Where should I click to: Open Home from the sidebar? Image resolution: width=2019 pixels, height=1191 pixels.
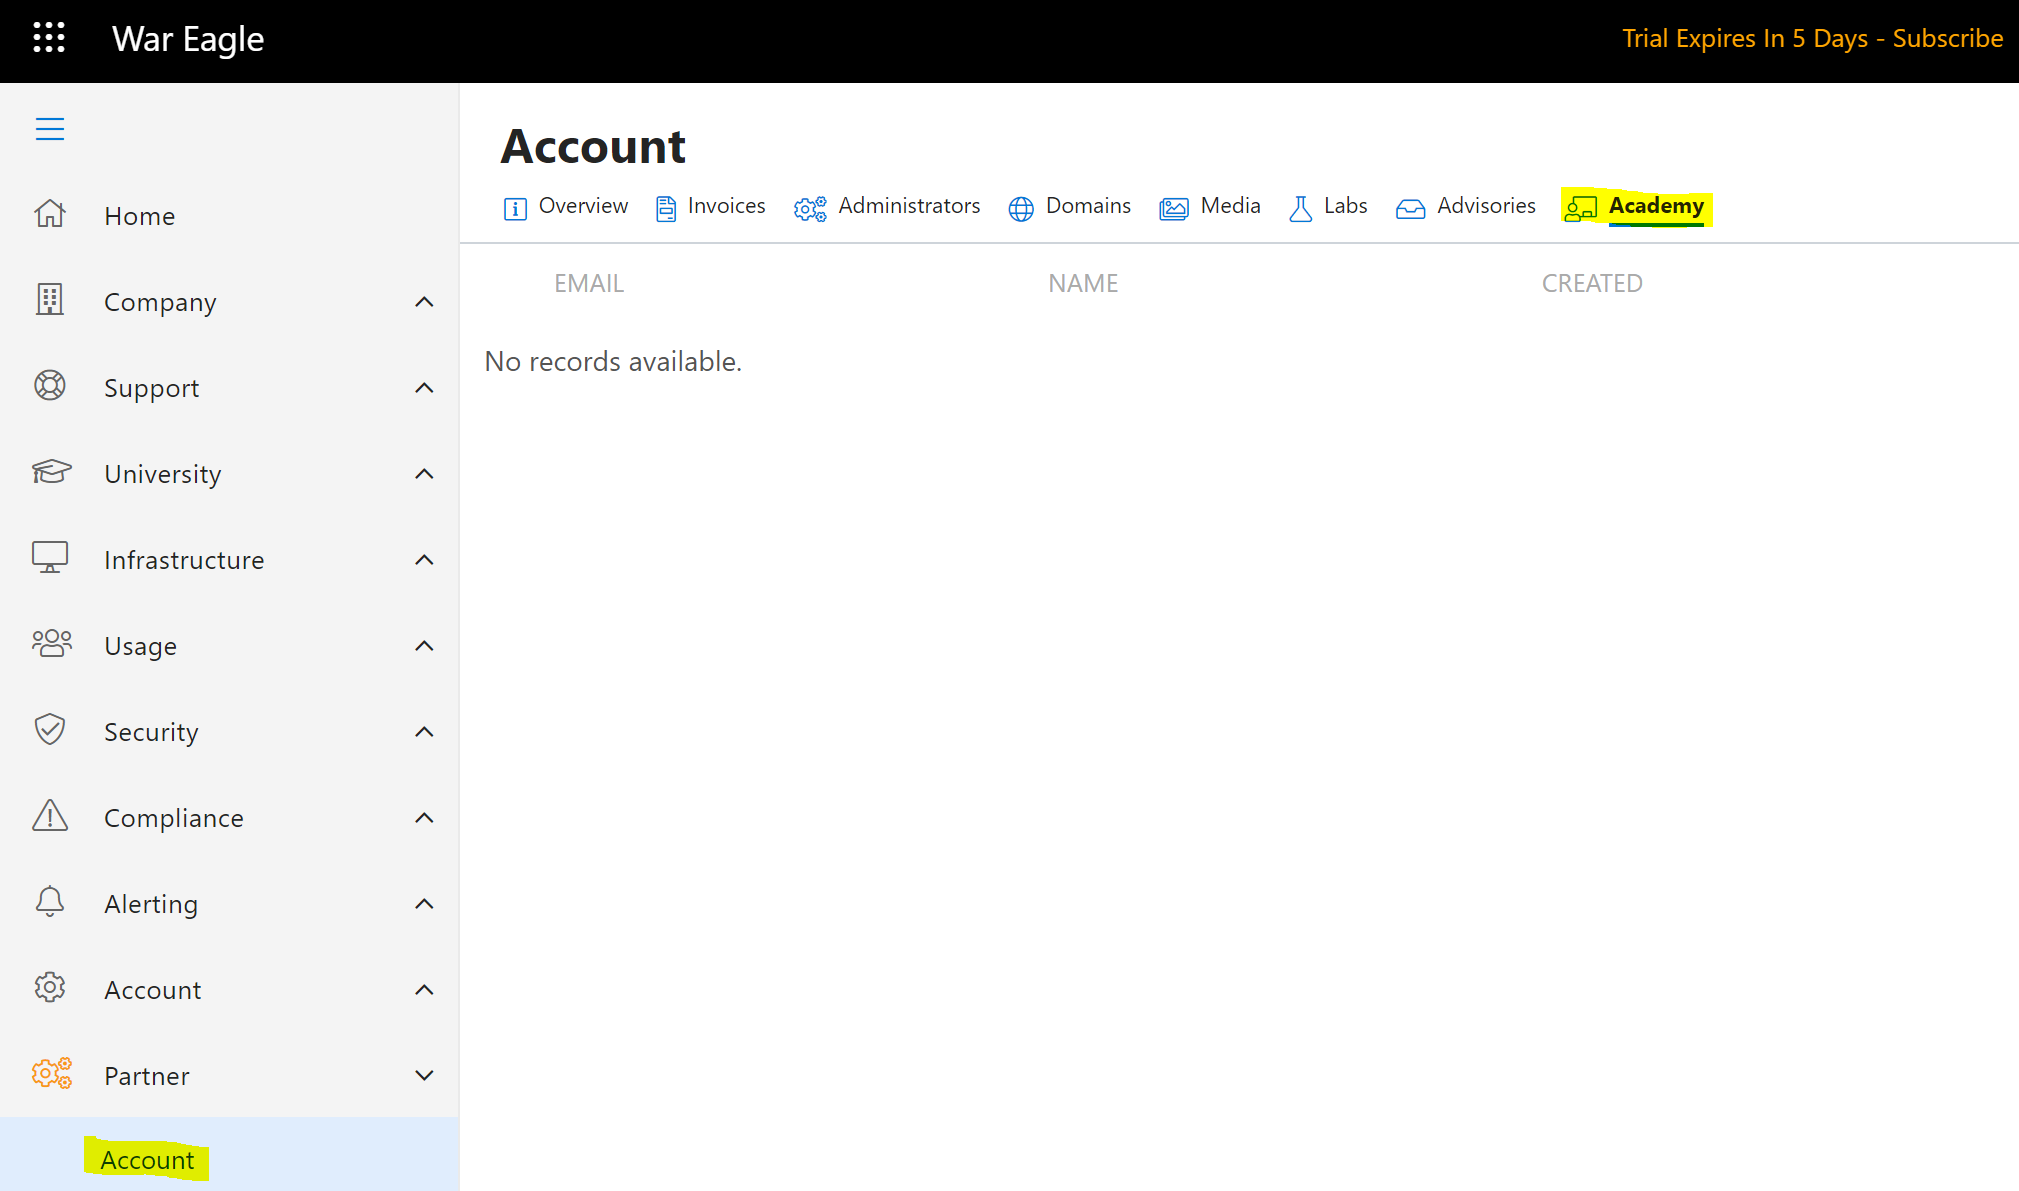pos(140,216)
